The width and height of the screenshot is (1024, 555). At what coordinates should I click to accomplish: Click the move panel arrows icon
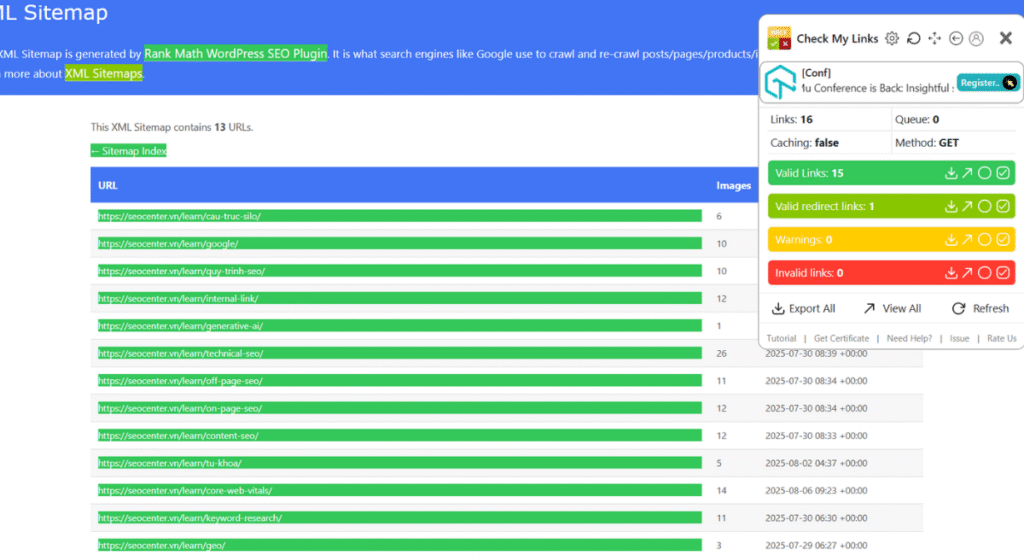935,39
